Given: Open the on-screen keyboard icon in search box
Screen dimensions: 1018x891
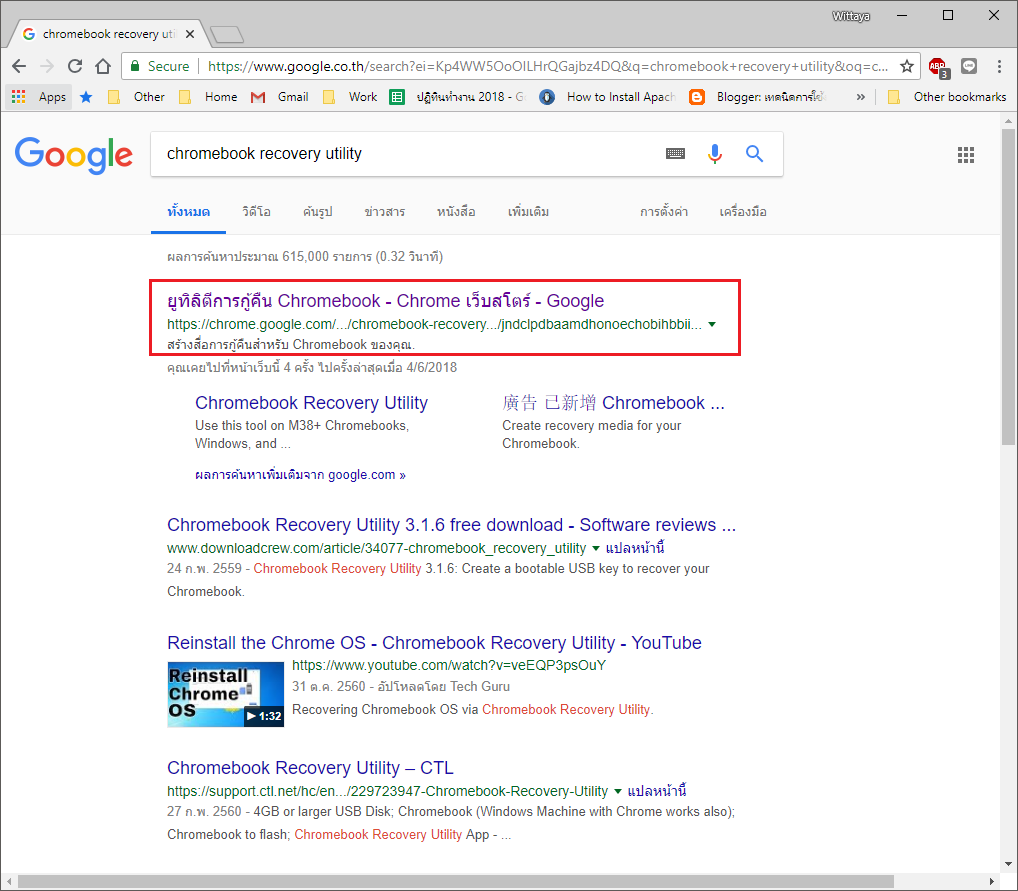Looking at the screenshot, I should pyautogui.click(x=675, y=153).
